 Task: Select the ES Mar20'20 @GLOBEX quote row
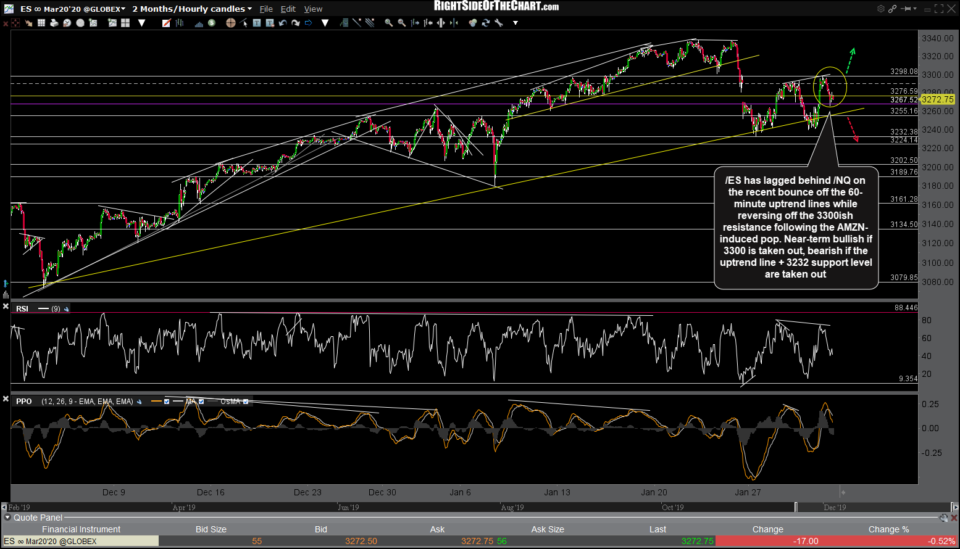coord(479,542)
